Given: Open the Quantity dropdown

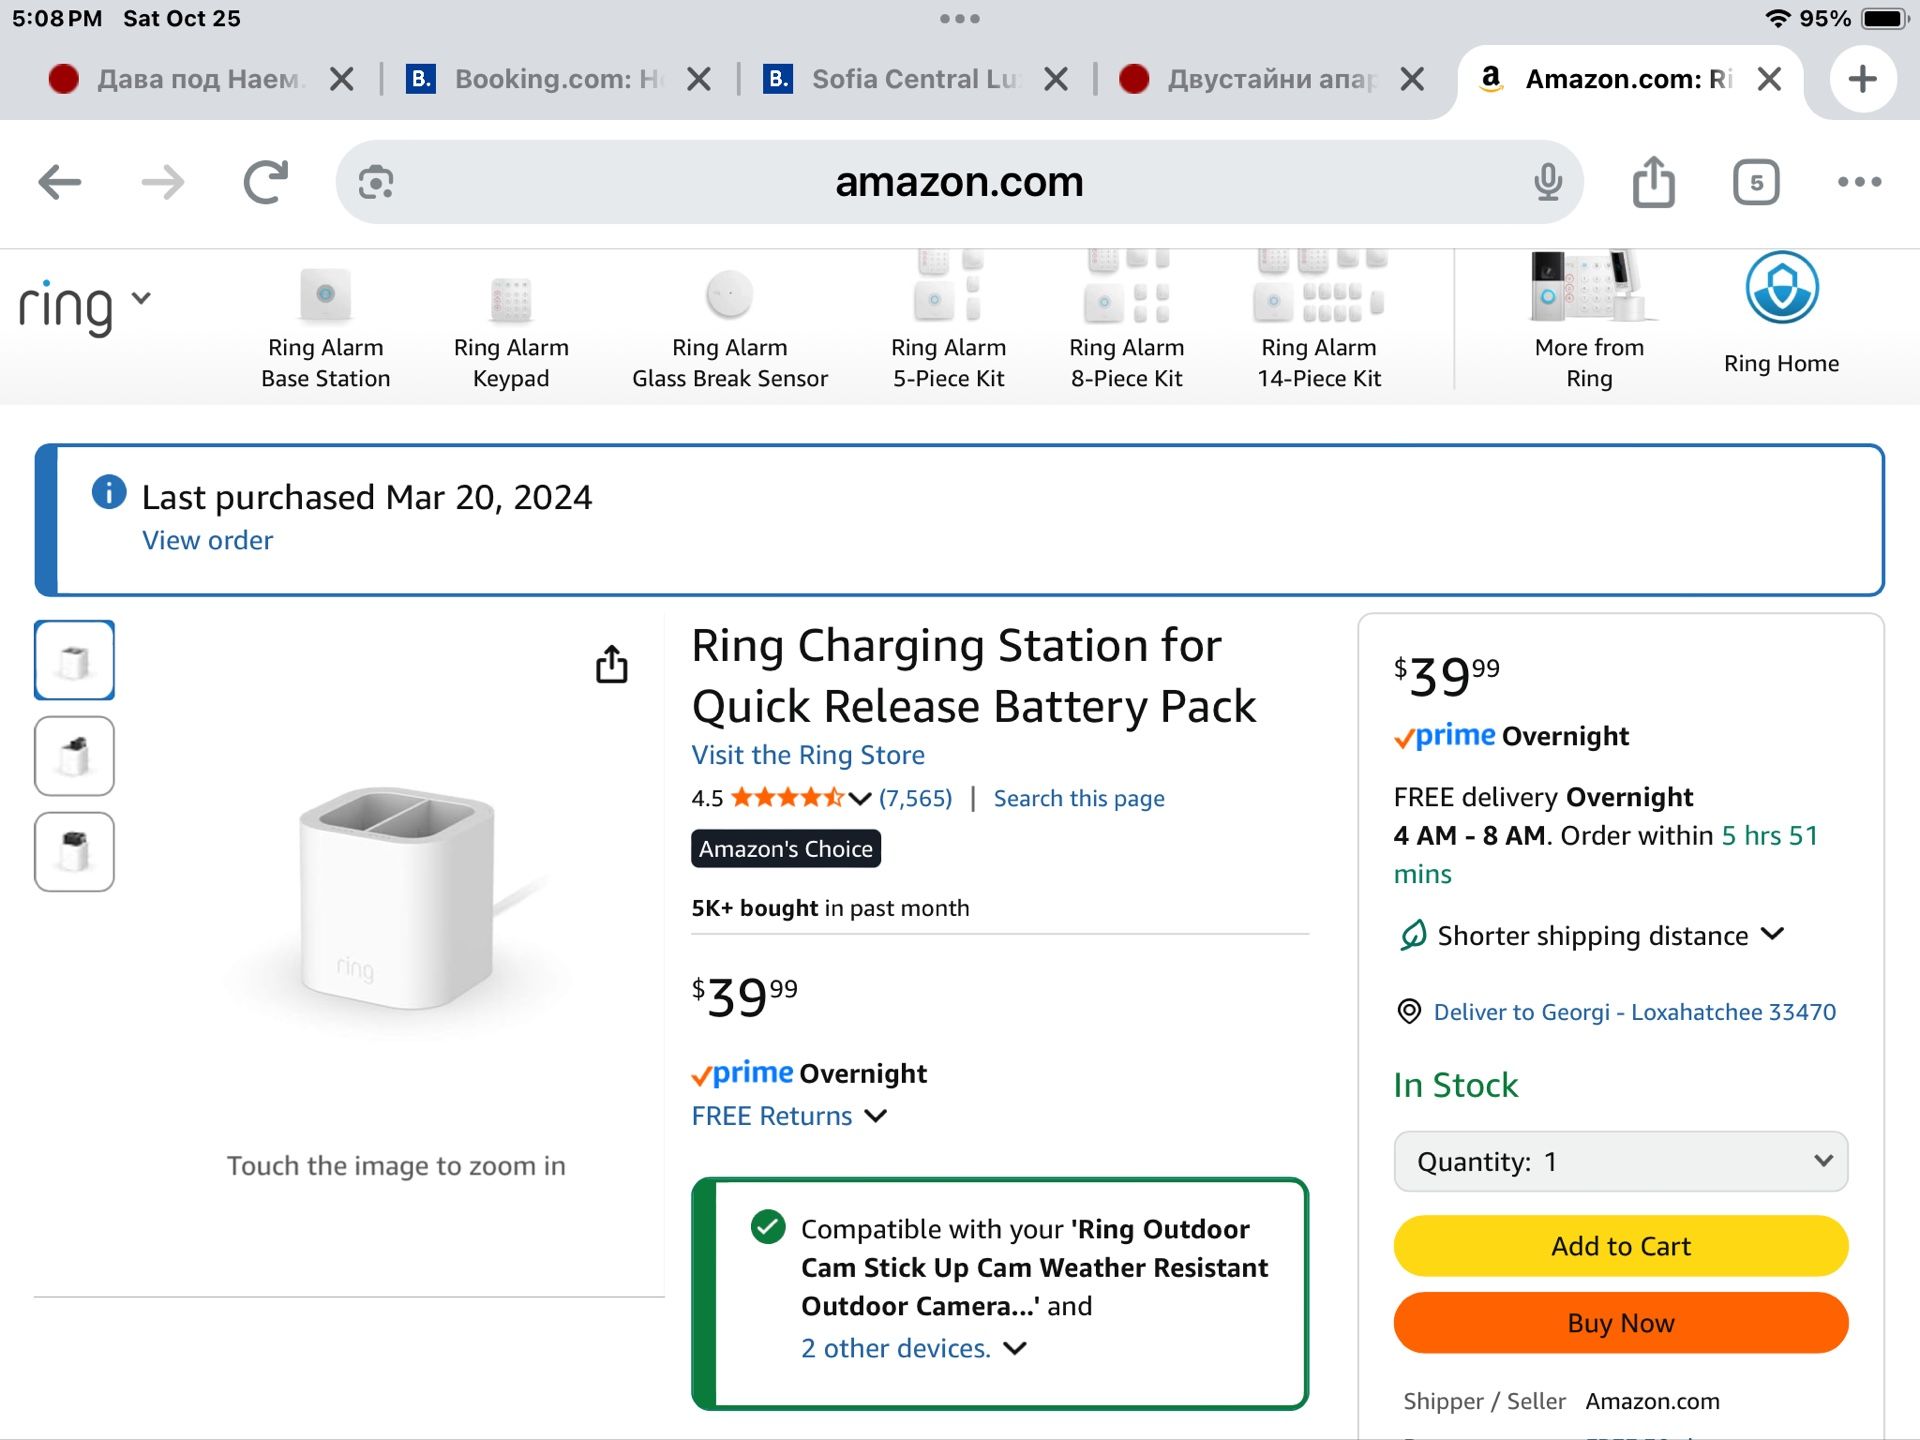Looking at the screenshot, I should coord(1620,1161).
